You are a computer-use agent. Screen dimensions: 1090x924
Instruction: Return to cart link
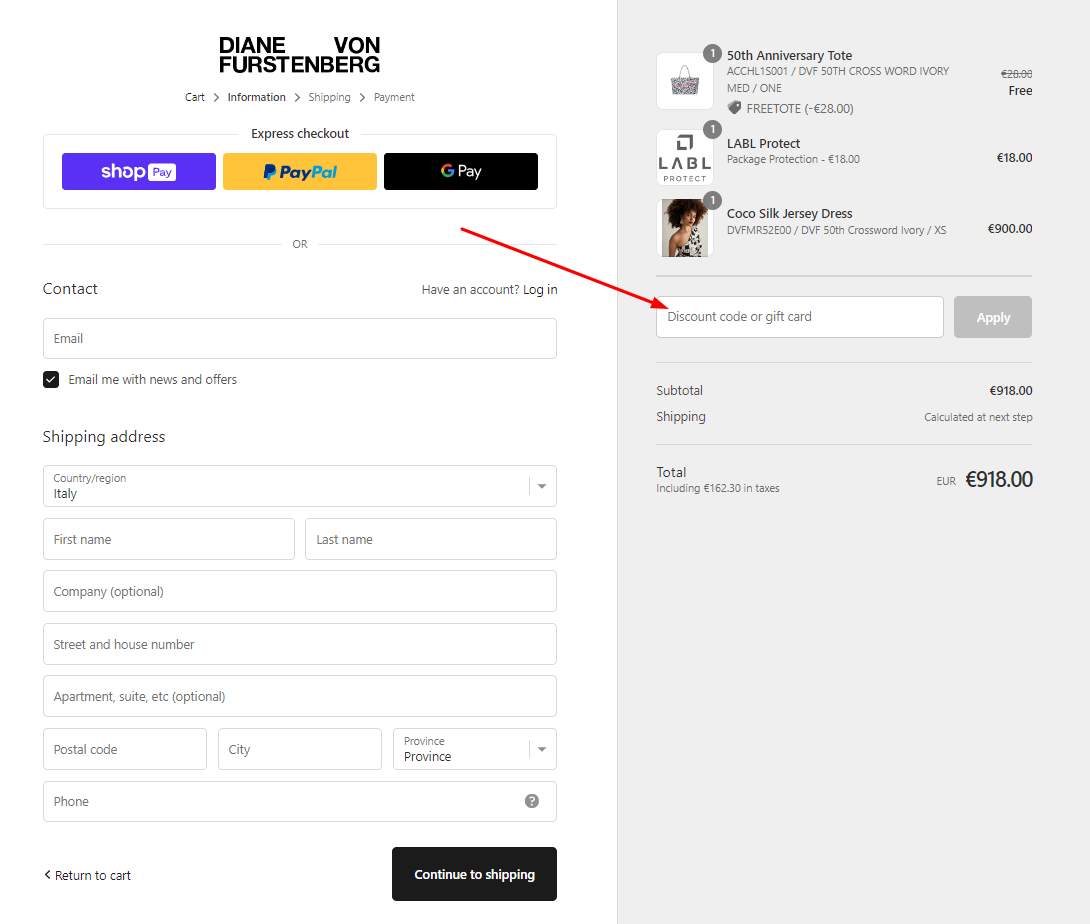[88, 875]
